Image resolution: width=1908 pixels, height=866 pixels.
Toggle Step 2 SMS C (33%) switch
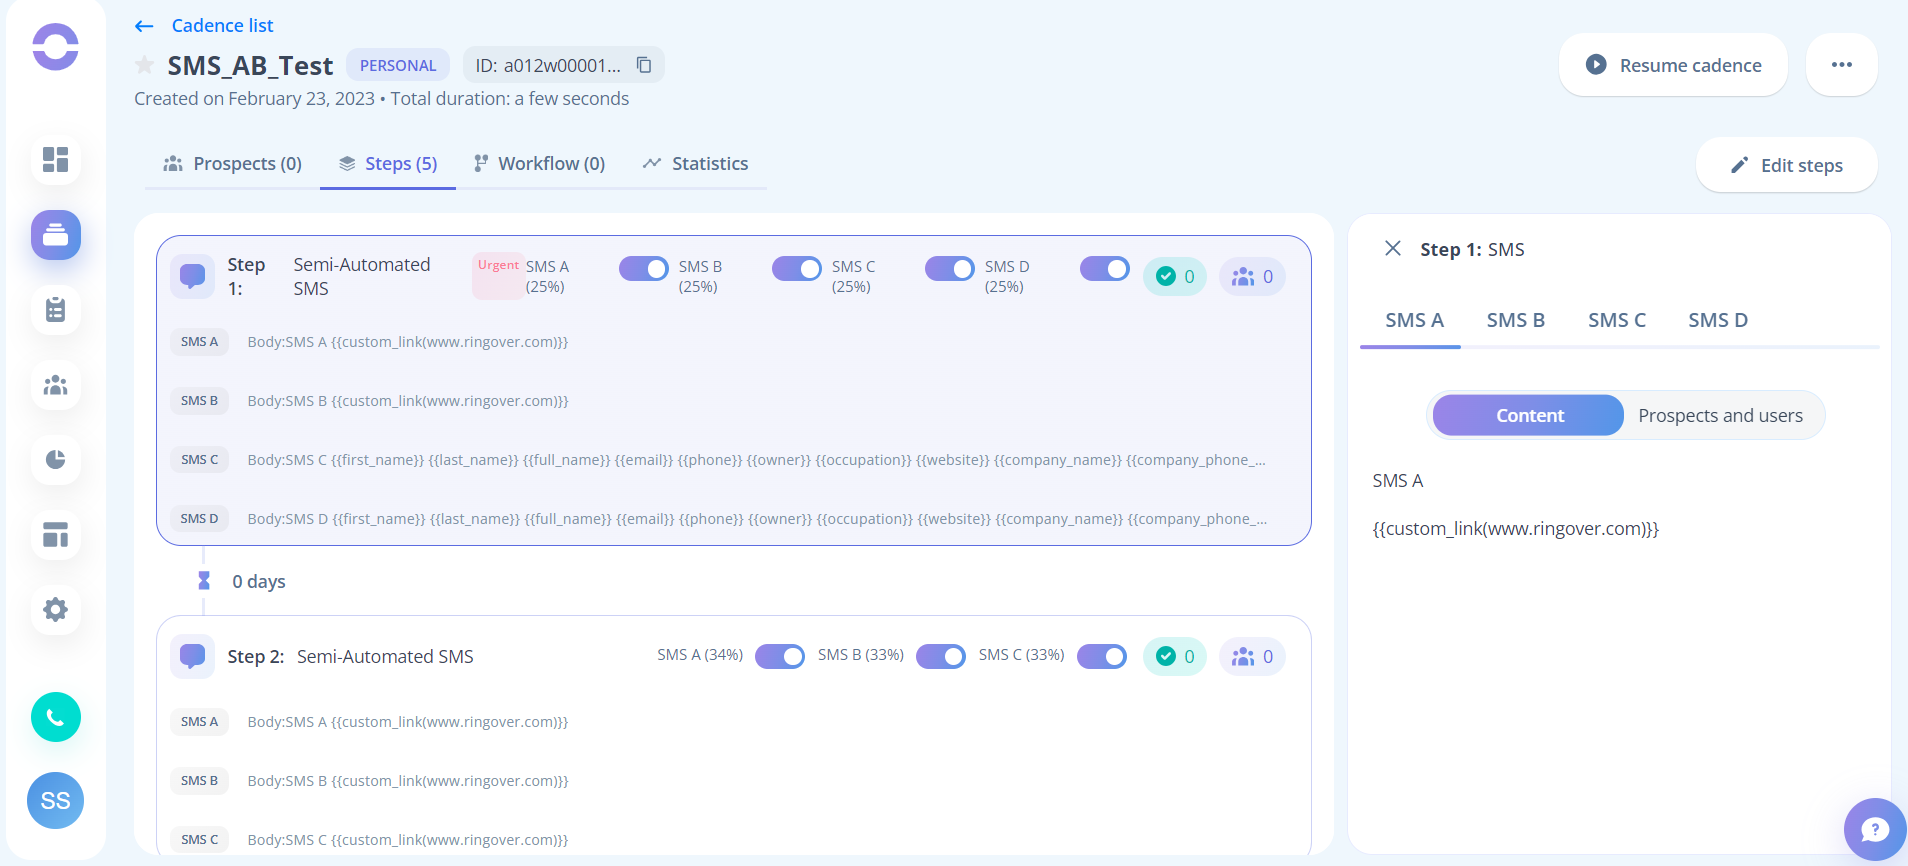point(1102,656)
